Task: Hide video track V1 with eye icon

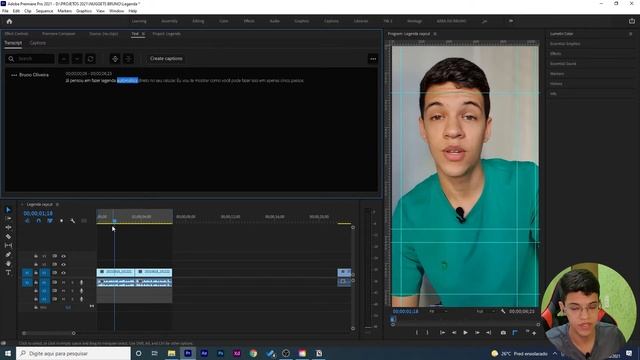Action: pos(64,273)
